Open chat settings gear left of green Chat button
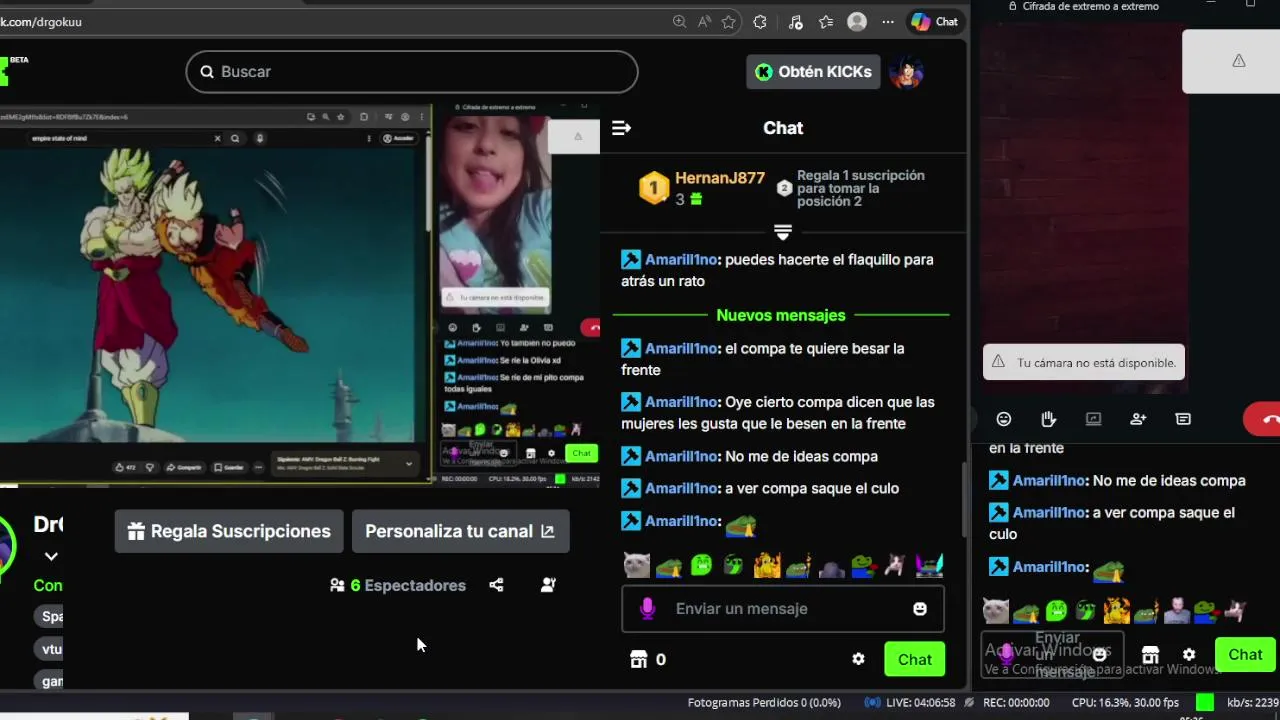Screen dimensions: 1280x720 [858, 659]
